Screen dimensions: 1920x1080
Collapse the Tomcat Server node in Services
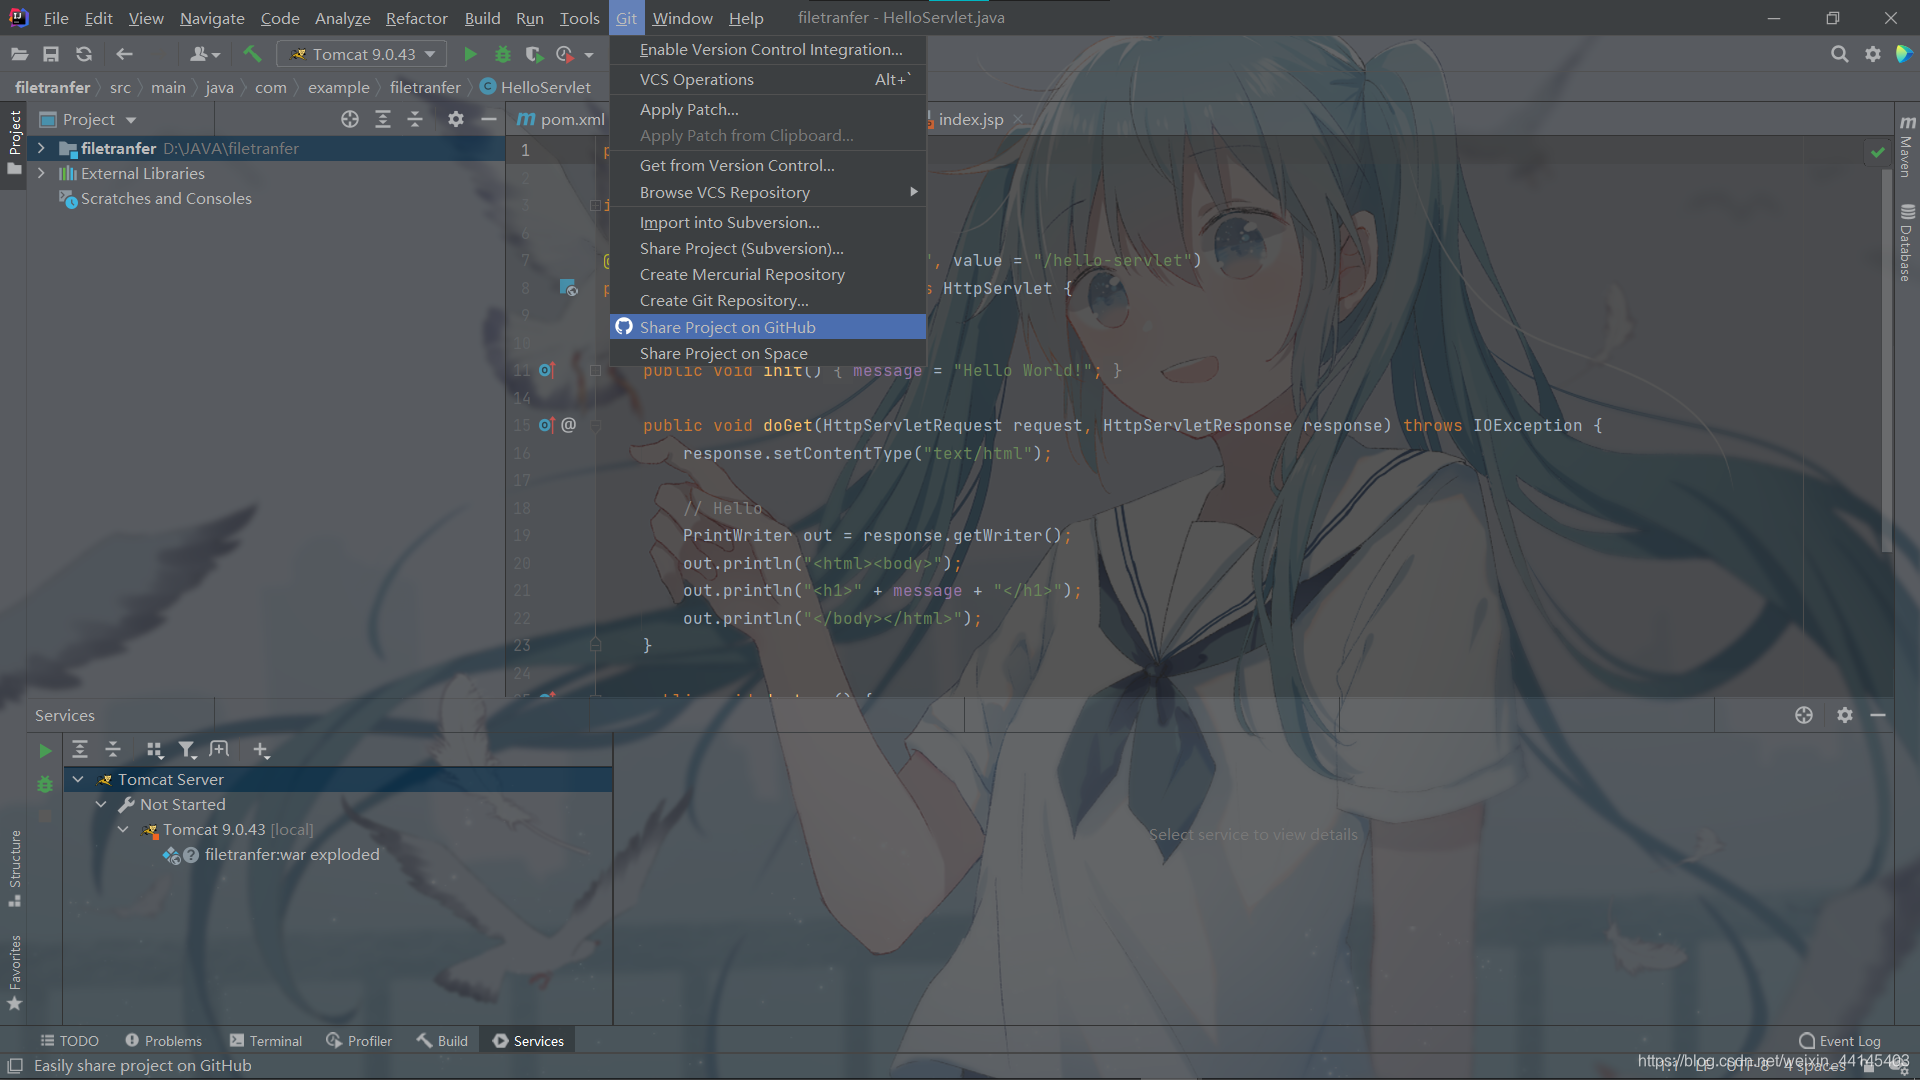pos(78,779)
